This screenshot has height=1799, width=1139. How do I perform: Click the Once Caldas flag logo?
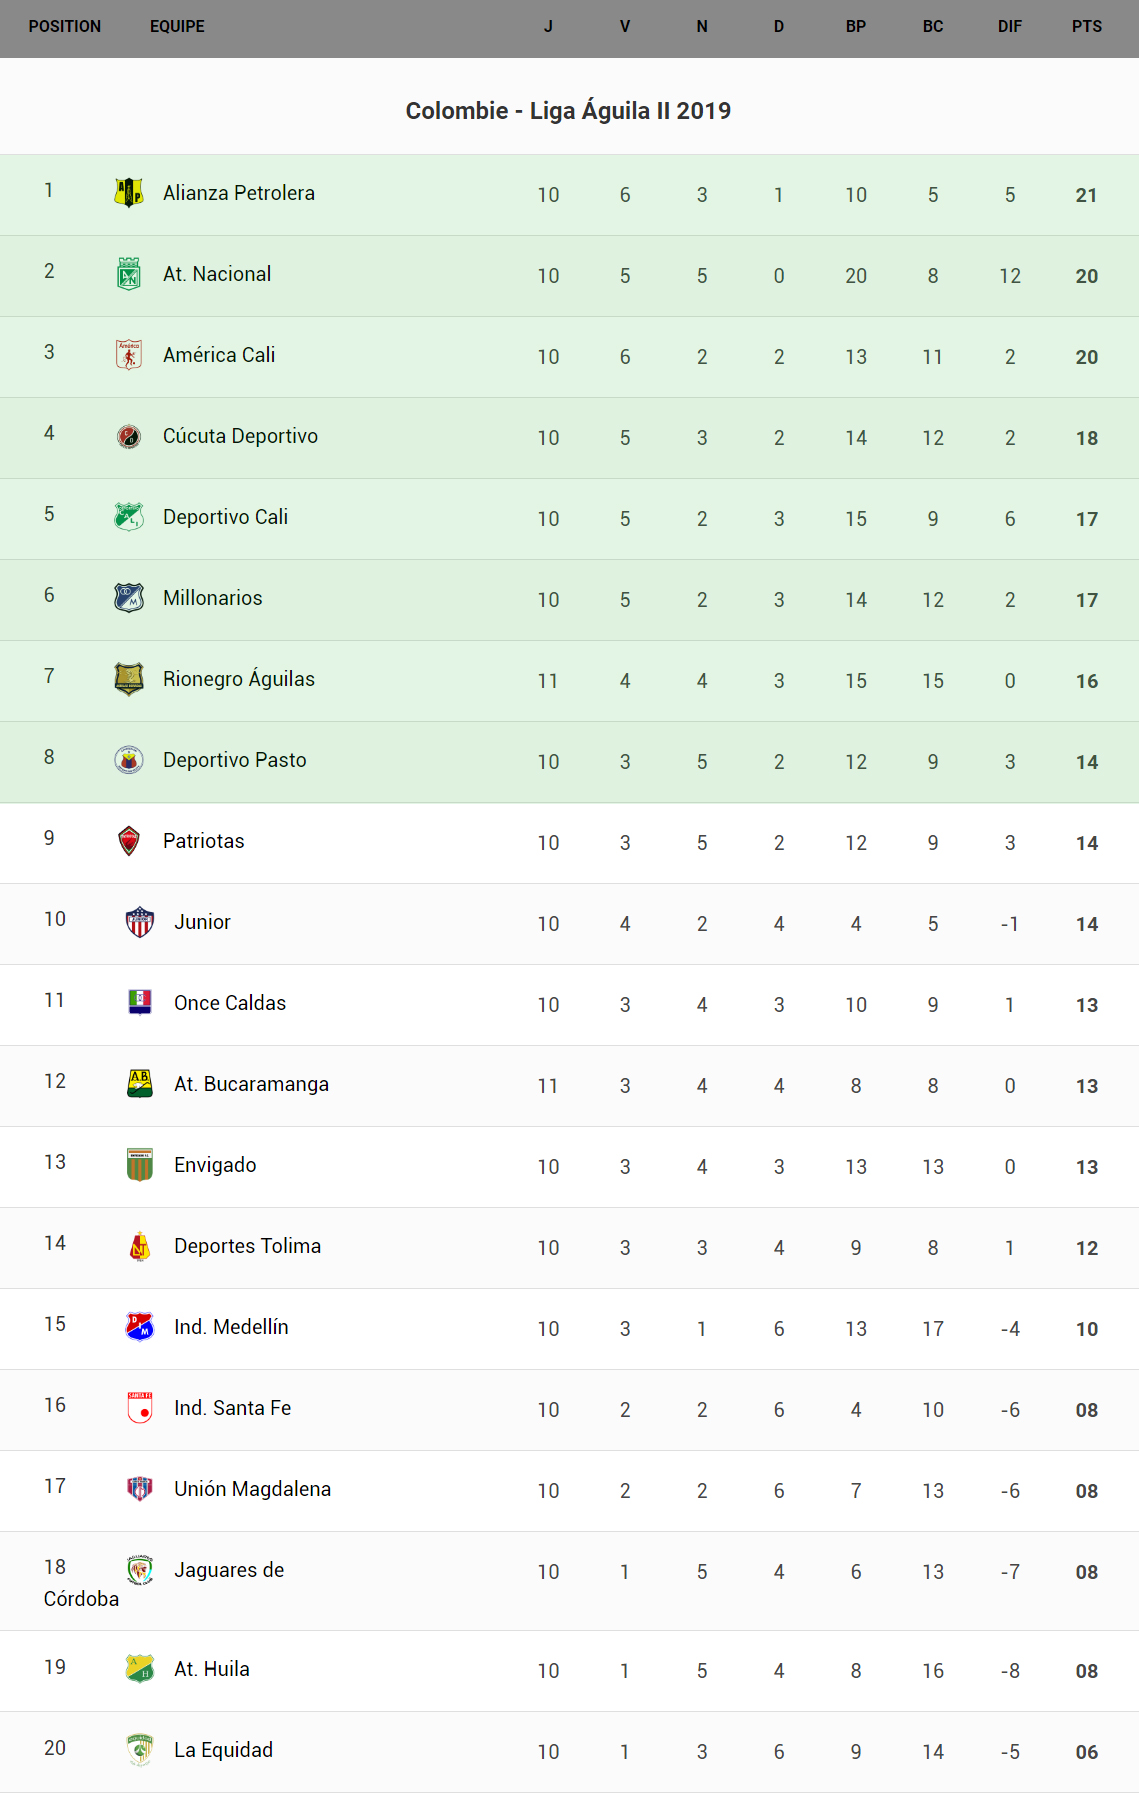click(140, 1002)
